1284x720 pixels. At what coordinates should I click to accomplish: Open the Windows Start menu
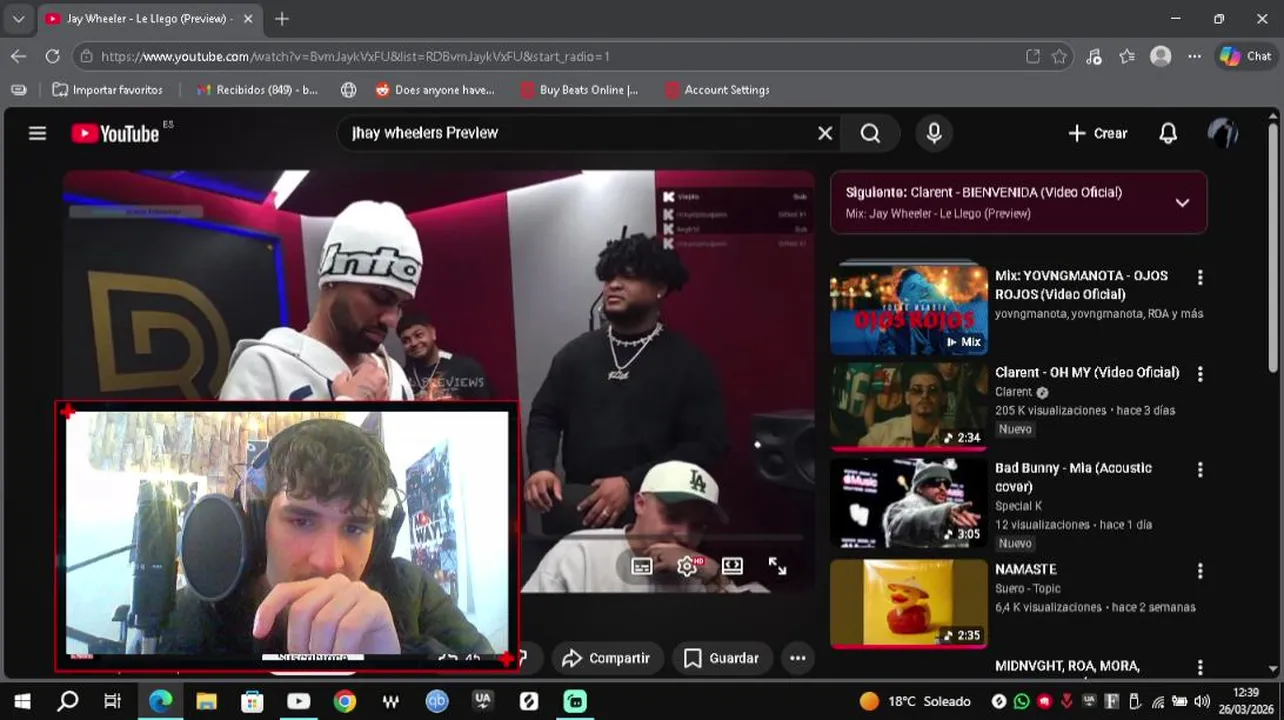tap(22, 701)
